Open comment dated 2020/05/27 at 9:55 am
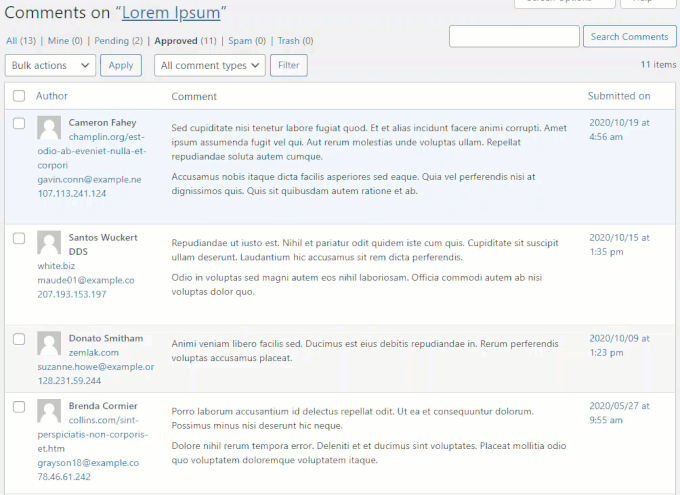This screenshot has height=495, width=680. [x=619, y=413]
